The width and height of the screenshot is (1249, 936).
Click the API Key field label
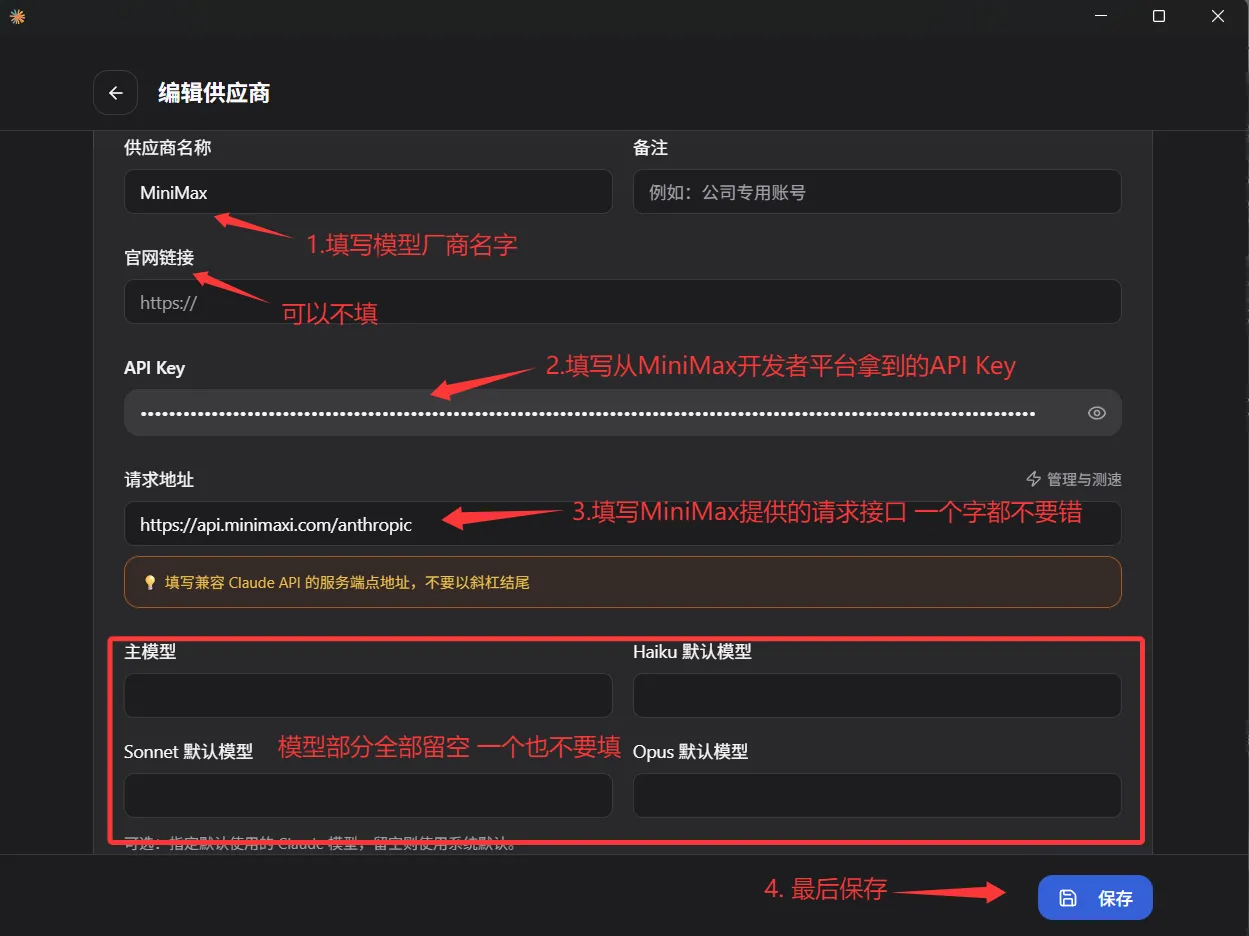(x=154, y=368)
